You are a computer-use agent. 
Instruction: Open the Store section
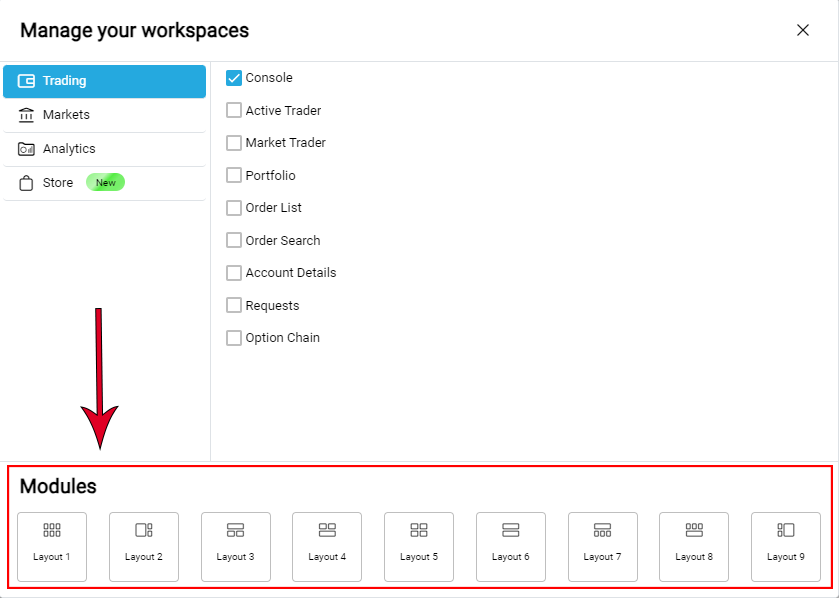pos(57,182)
